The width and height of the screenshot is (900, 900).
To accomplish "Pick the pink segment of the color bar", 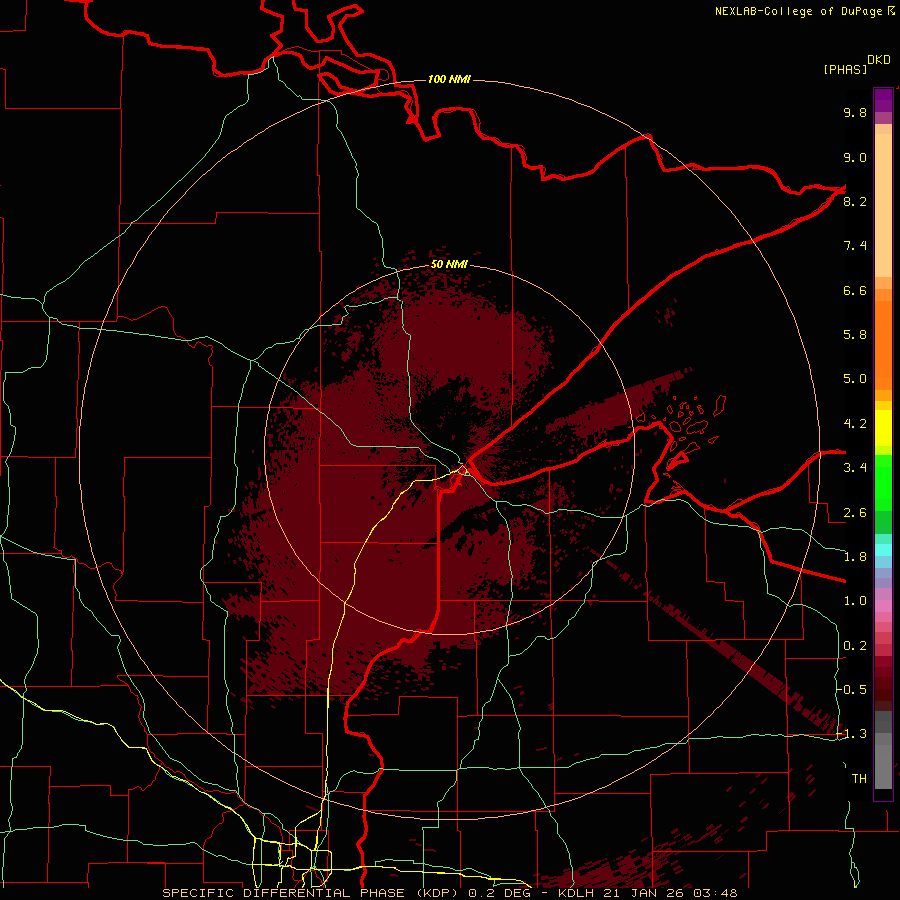I will pyautogui.click(x=883, y=606).
